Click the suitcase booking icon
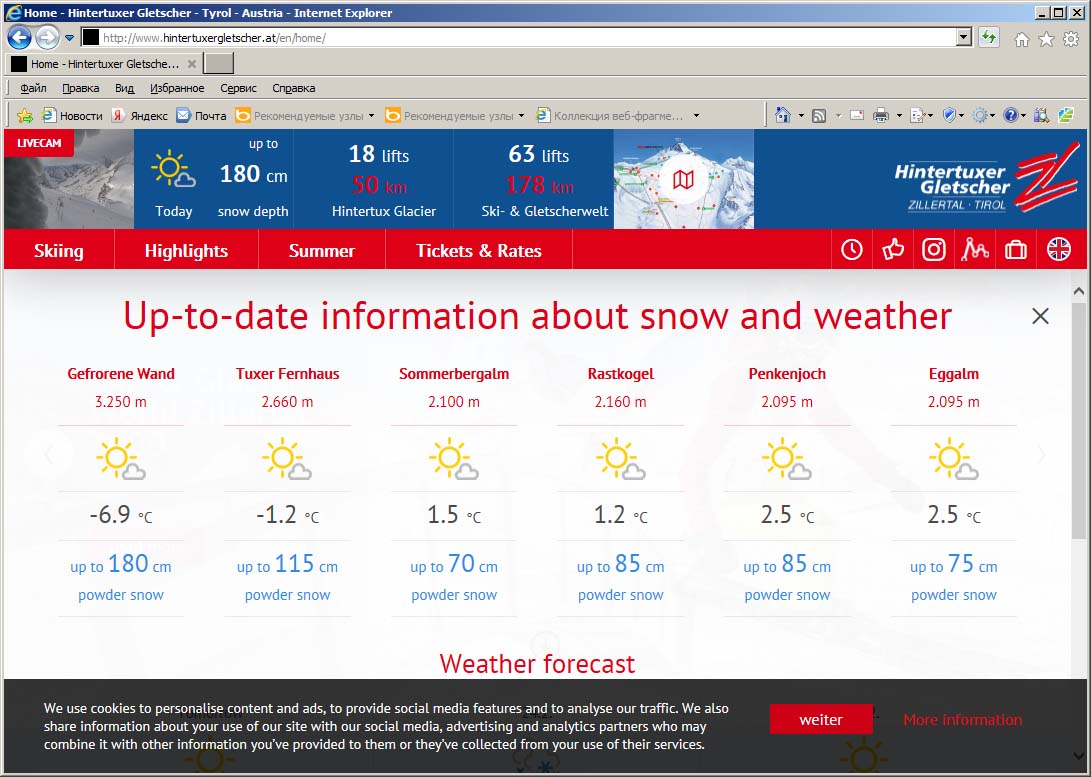1091x777 pixels. coord(1016,250)
